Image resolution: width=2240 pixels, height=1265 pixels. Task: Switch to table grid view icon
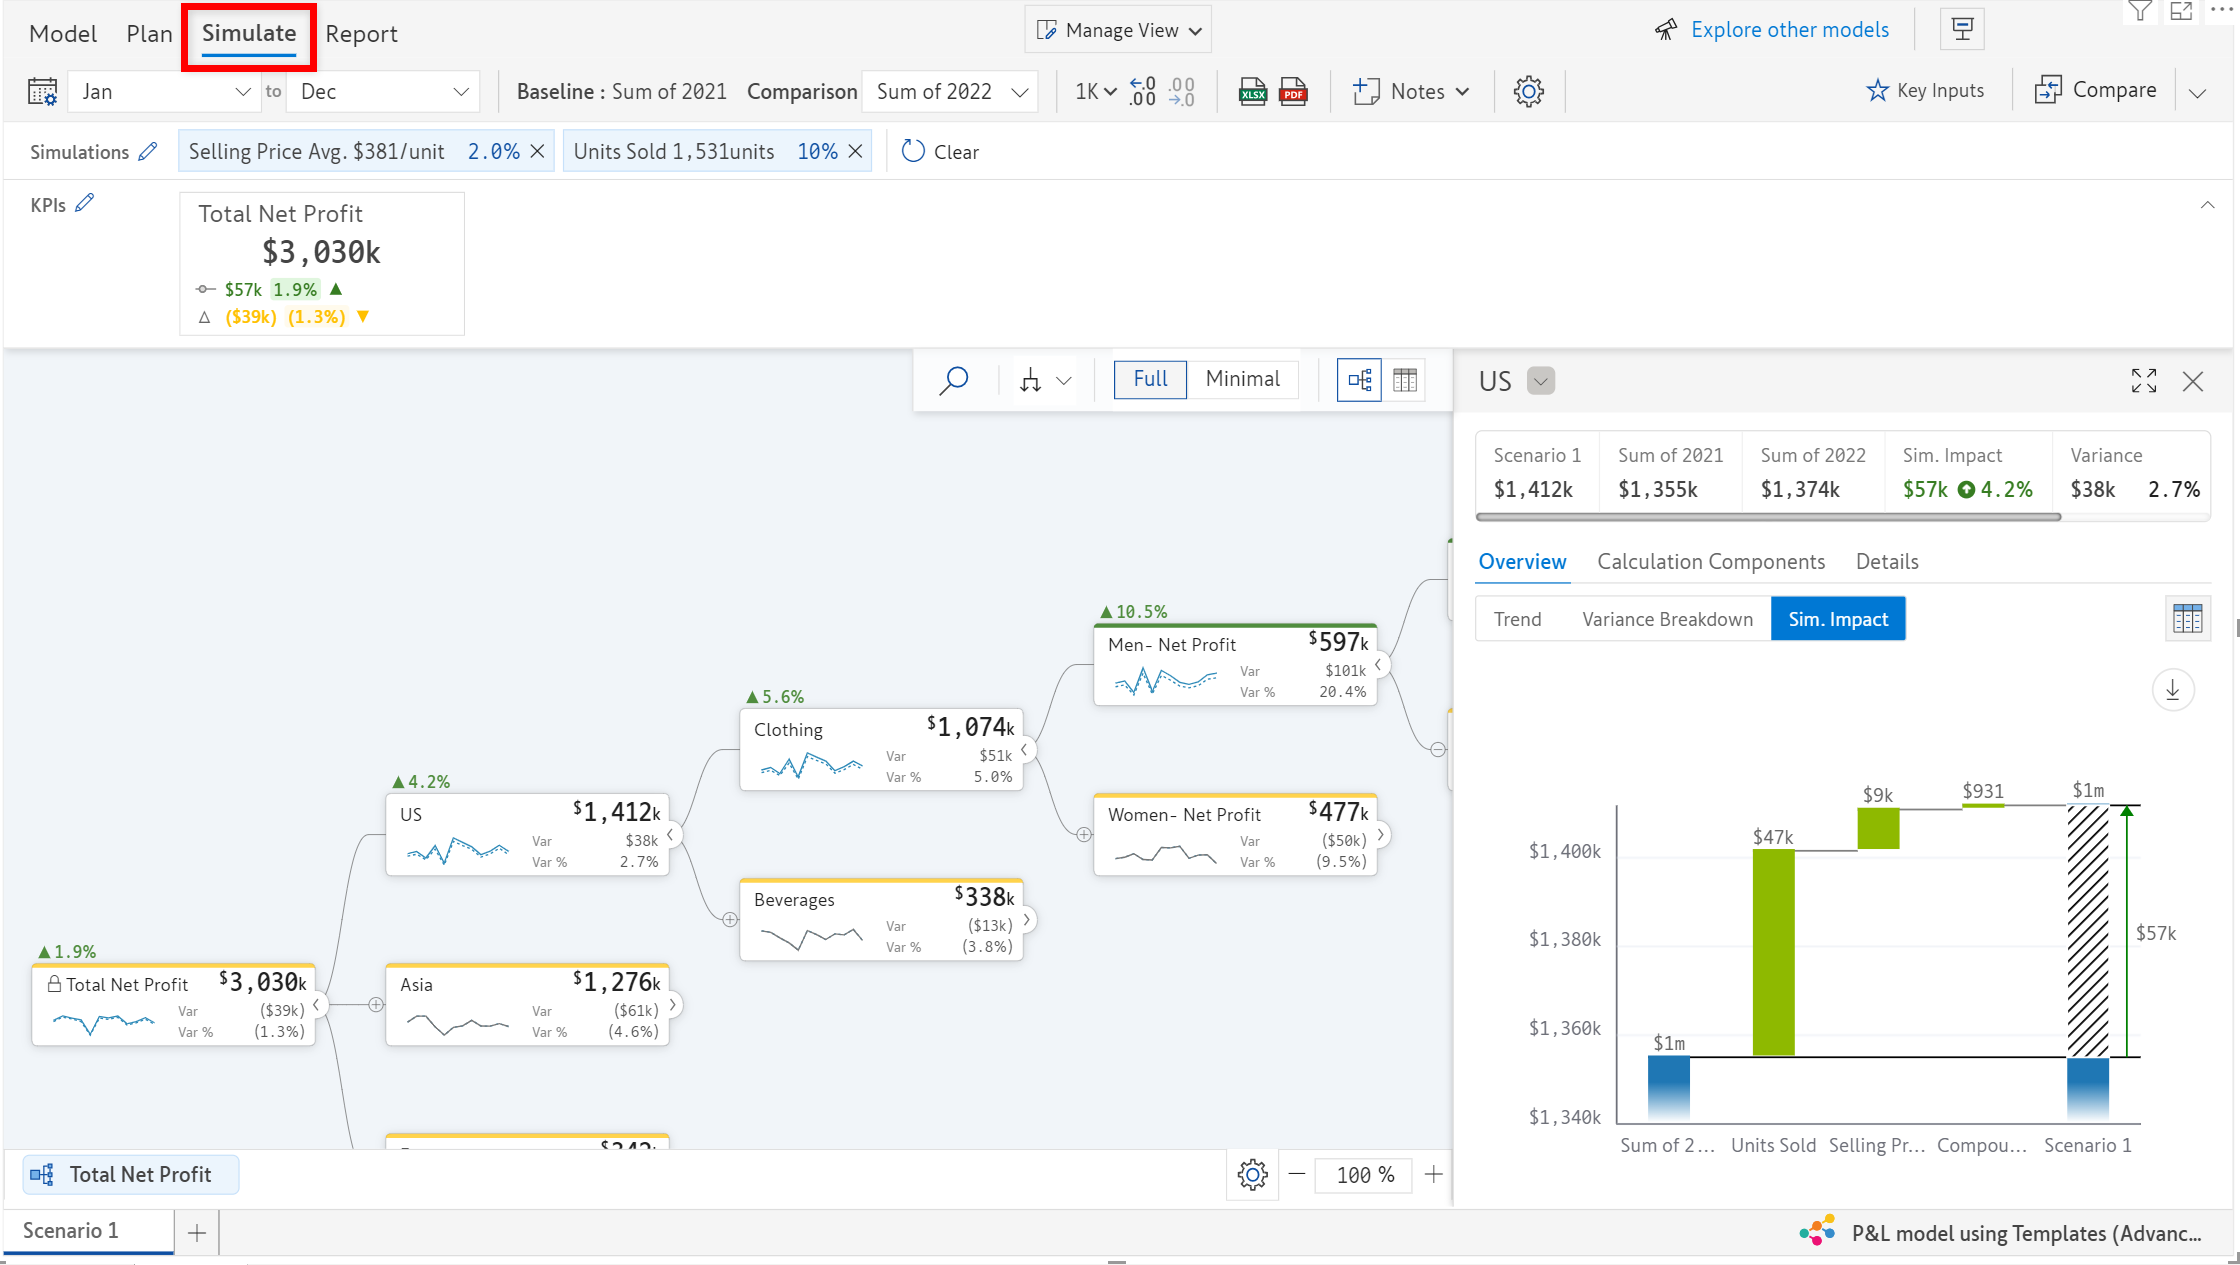coord(1405,380)
